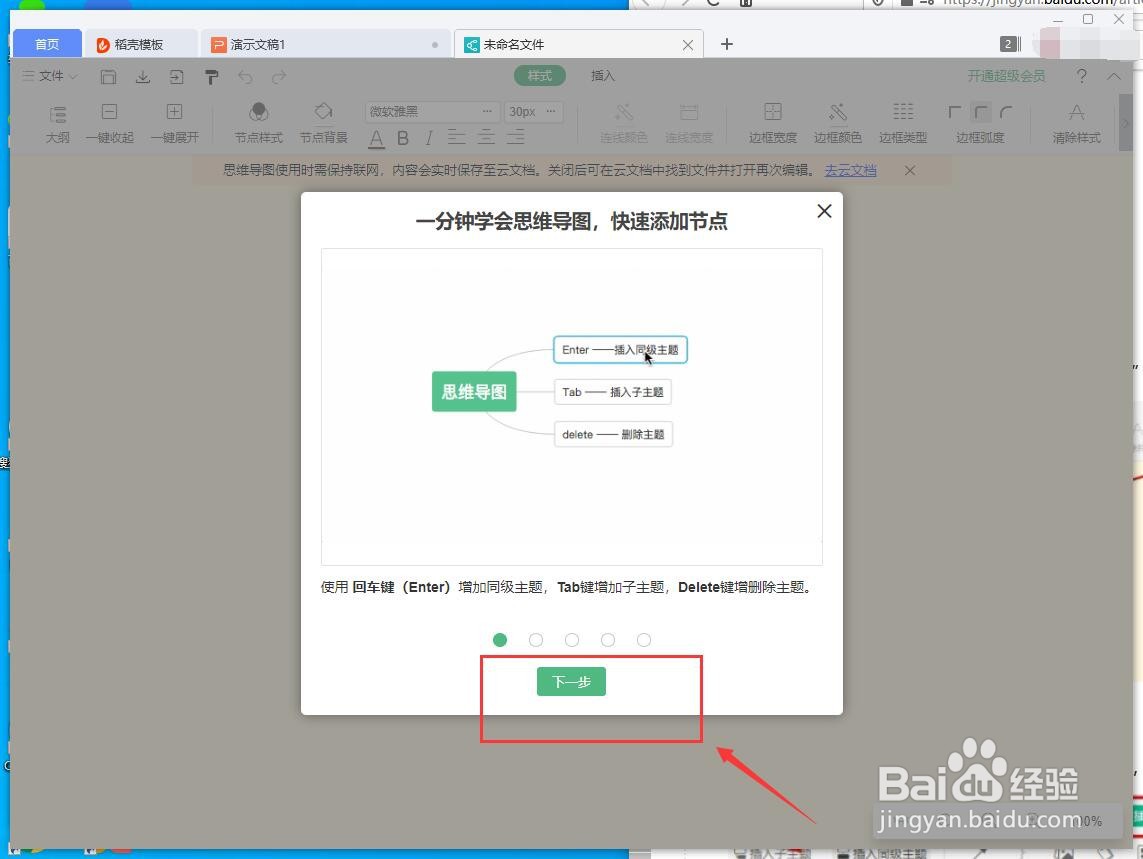
Task: Select fifth tutorial page dot
Action: [644, 640]
